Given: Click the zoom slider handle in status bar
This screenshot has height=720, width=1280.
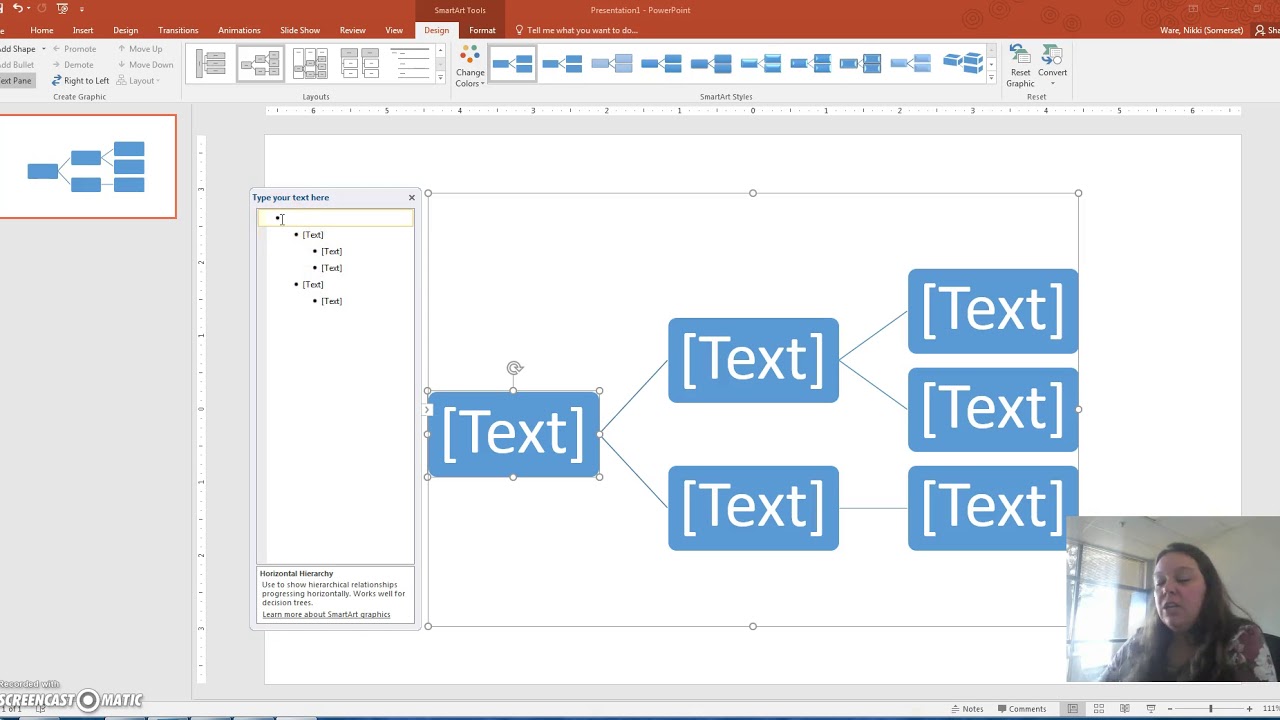Looking at the screenshot, I should pyautogui.click(x=1211, y=709).
